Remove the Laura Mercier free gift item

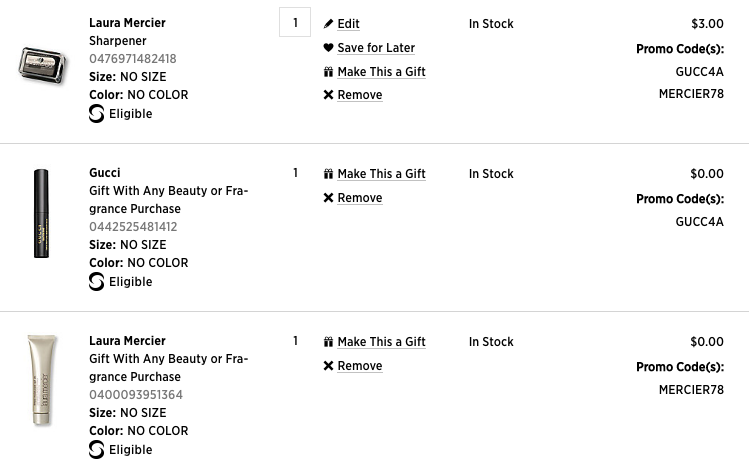360,366
